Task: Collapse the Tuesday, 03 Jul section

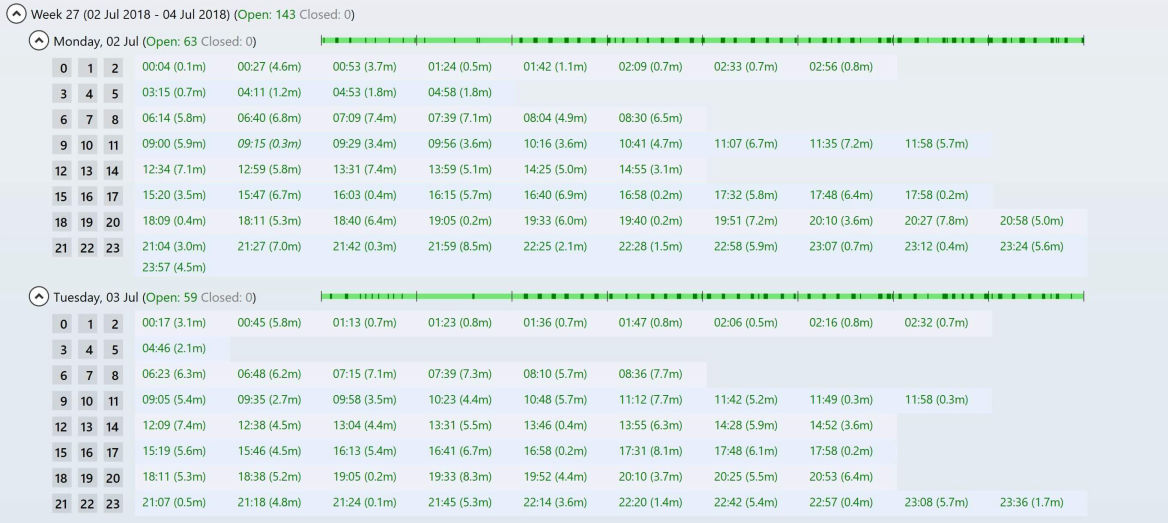Action: (38, 297)
